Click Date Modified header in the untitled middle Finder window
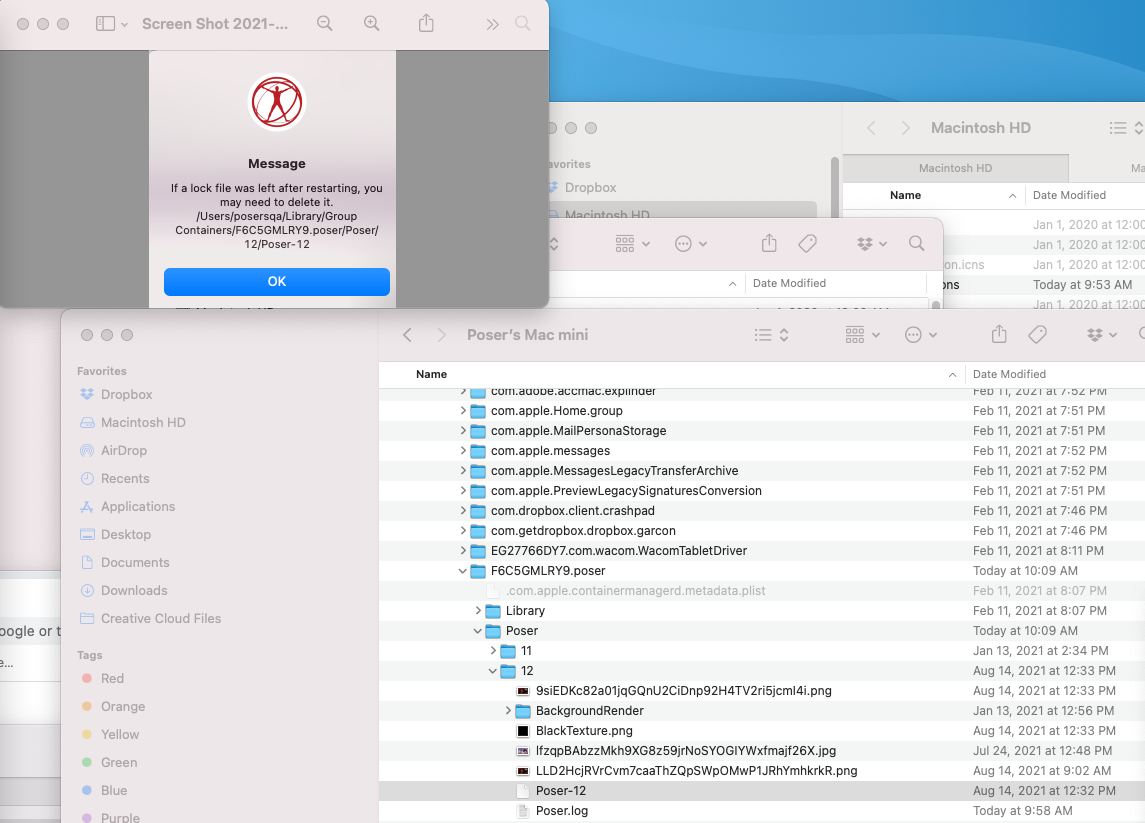The width and height of the screenshot is (1145, 823). pos(835,283)
